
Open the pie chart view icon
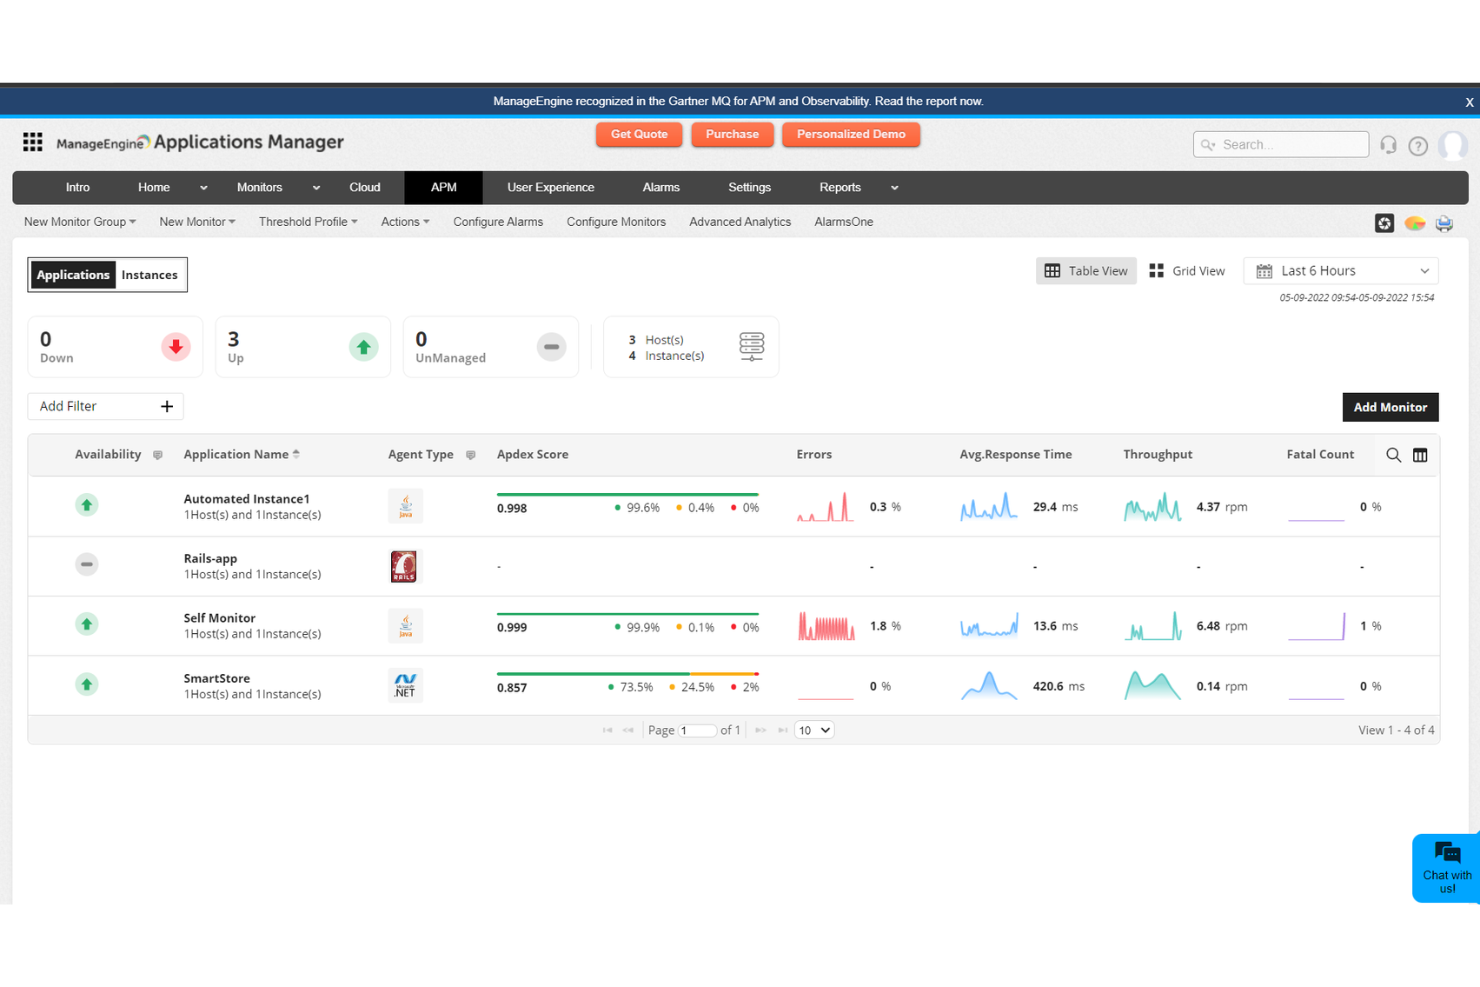point(1415,223)
